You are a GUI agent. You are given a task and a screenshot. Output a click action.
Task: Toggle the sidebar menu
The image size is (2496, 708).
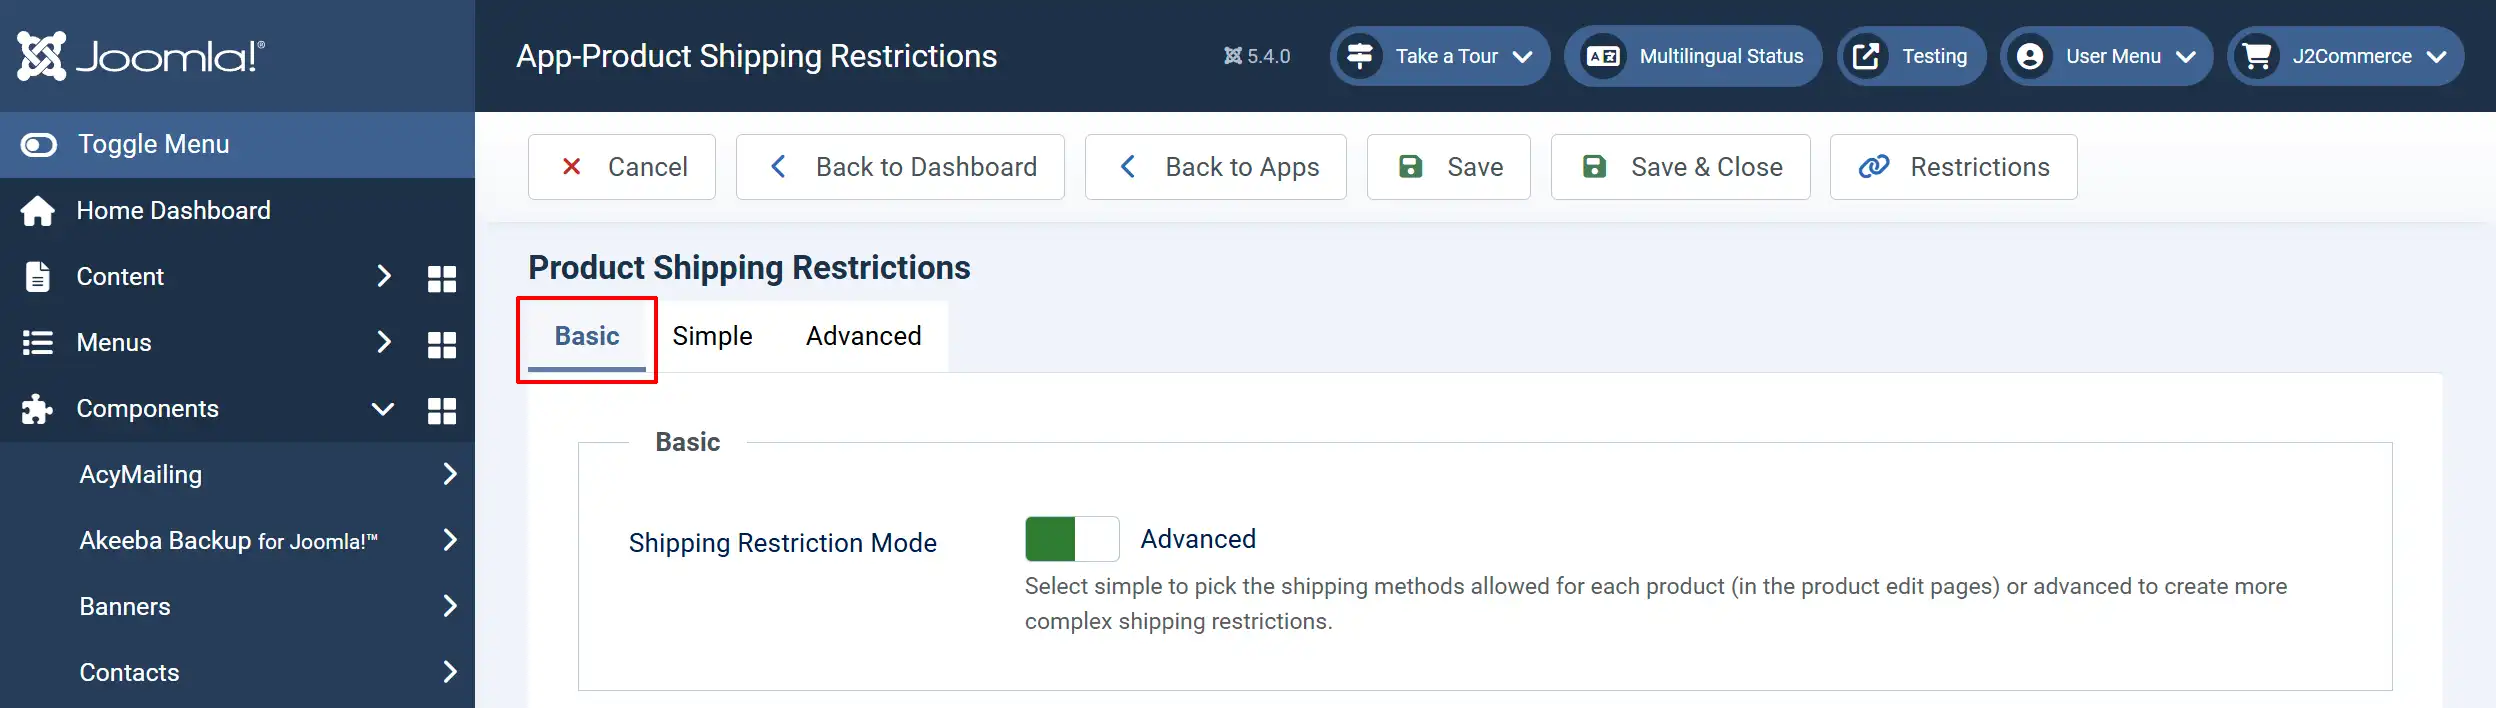tap(237, 144)
